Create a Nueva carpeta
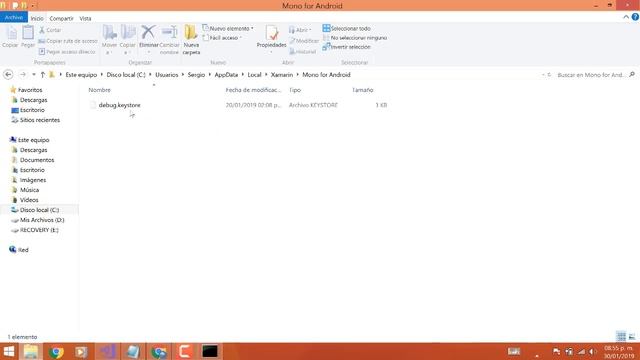The width and height of the screenshot is (640, 360). tap(191, 40)
